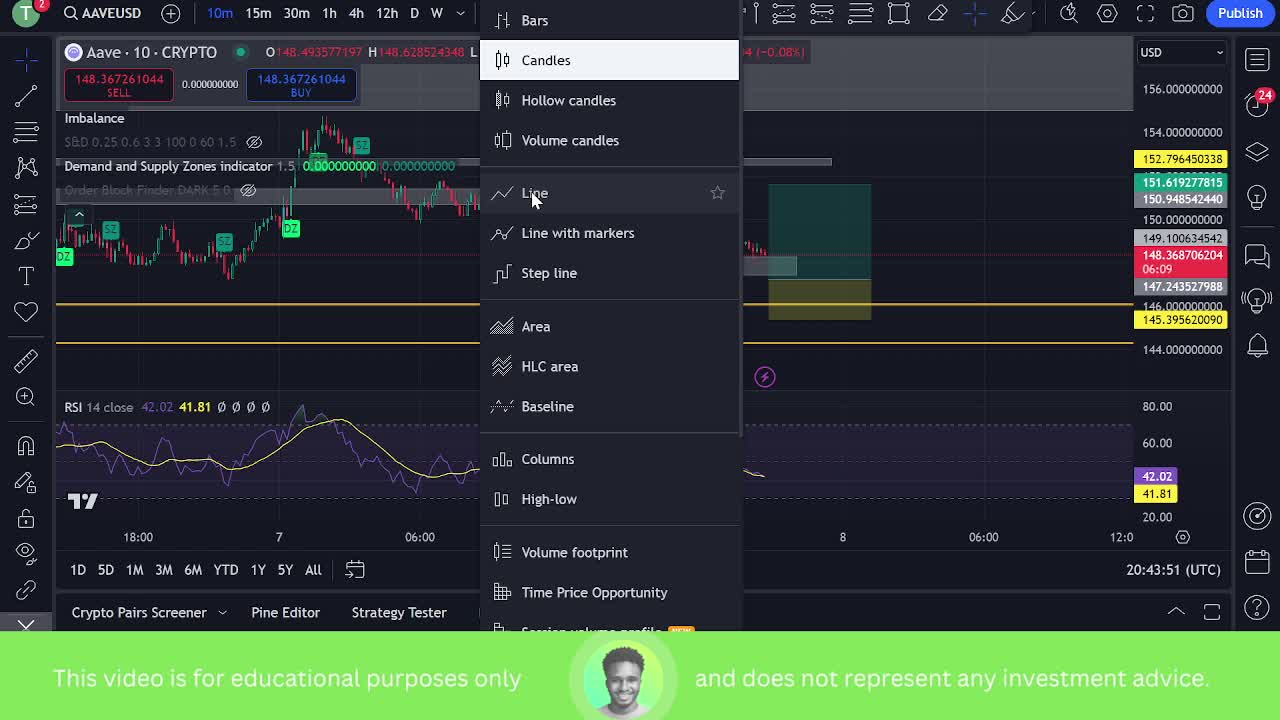Choose Volume candles chart type

(609, 140)
